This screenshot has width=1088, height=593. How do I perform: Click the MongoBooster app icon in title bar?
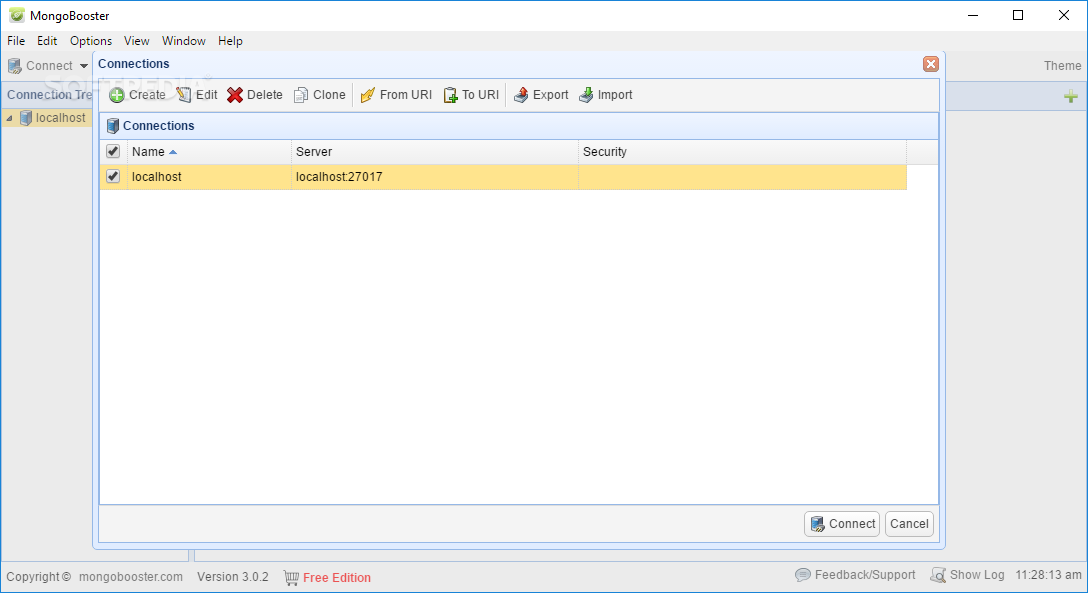coord(17,15)
